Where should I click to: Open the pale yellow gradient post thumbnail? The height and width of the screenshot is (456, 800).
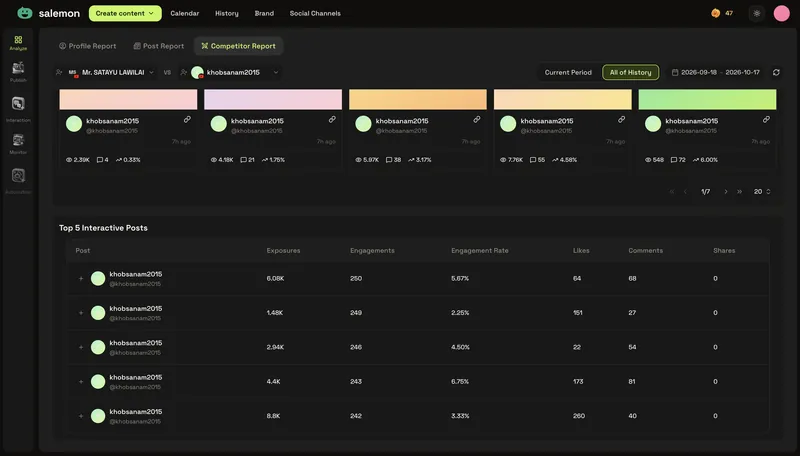click(563, 99)
